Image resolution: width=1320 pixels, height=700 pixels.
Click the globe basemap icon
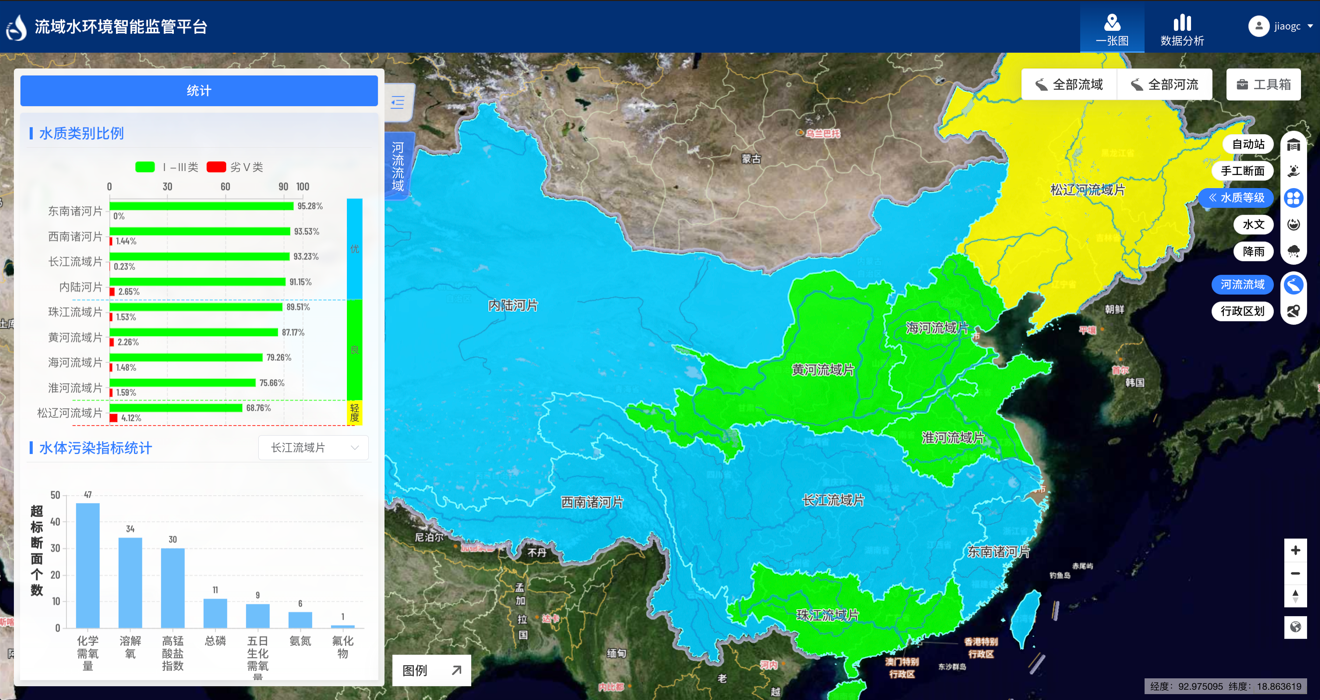[1295, 627]
